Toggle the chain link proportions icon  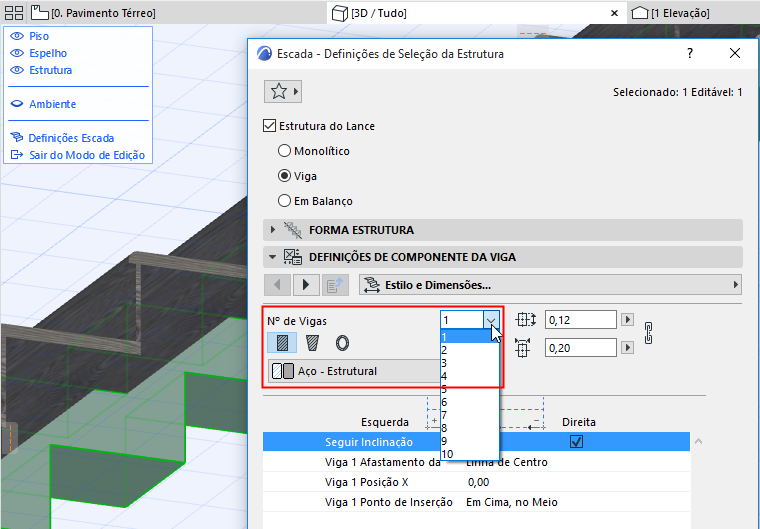pyautogui.click(x=649, y=334)
